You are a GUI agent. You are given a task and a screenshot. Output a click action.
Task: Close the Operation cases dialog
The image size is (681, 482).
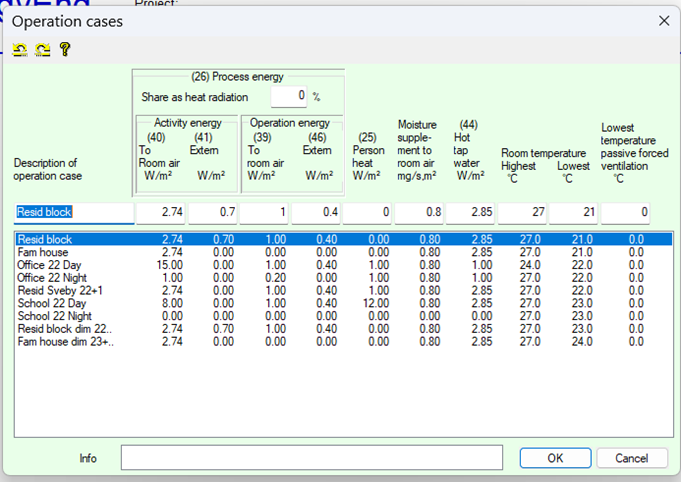663,20
